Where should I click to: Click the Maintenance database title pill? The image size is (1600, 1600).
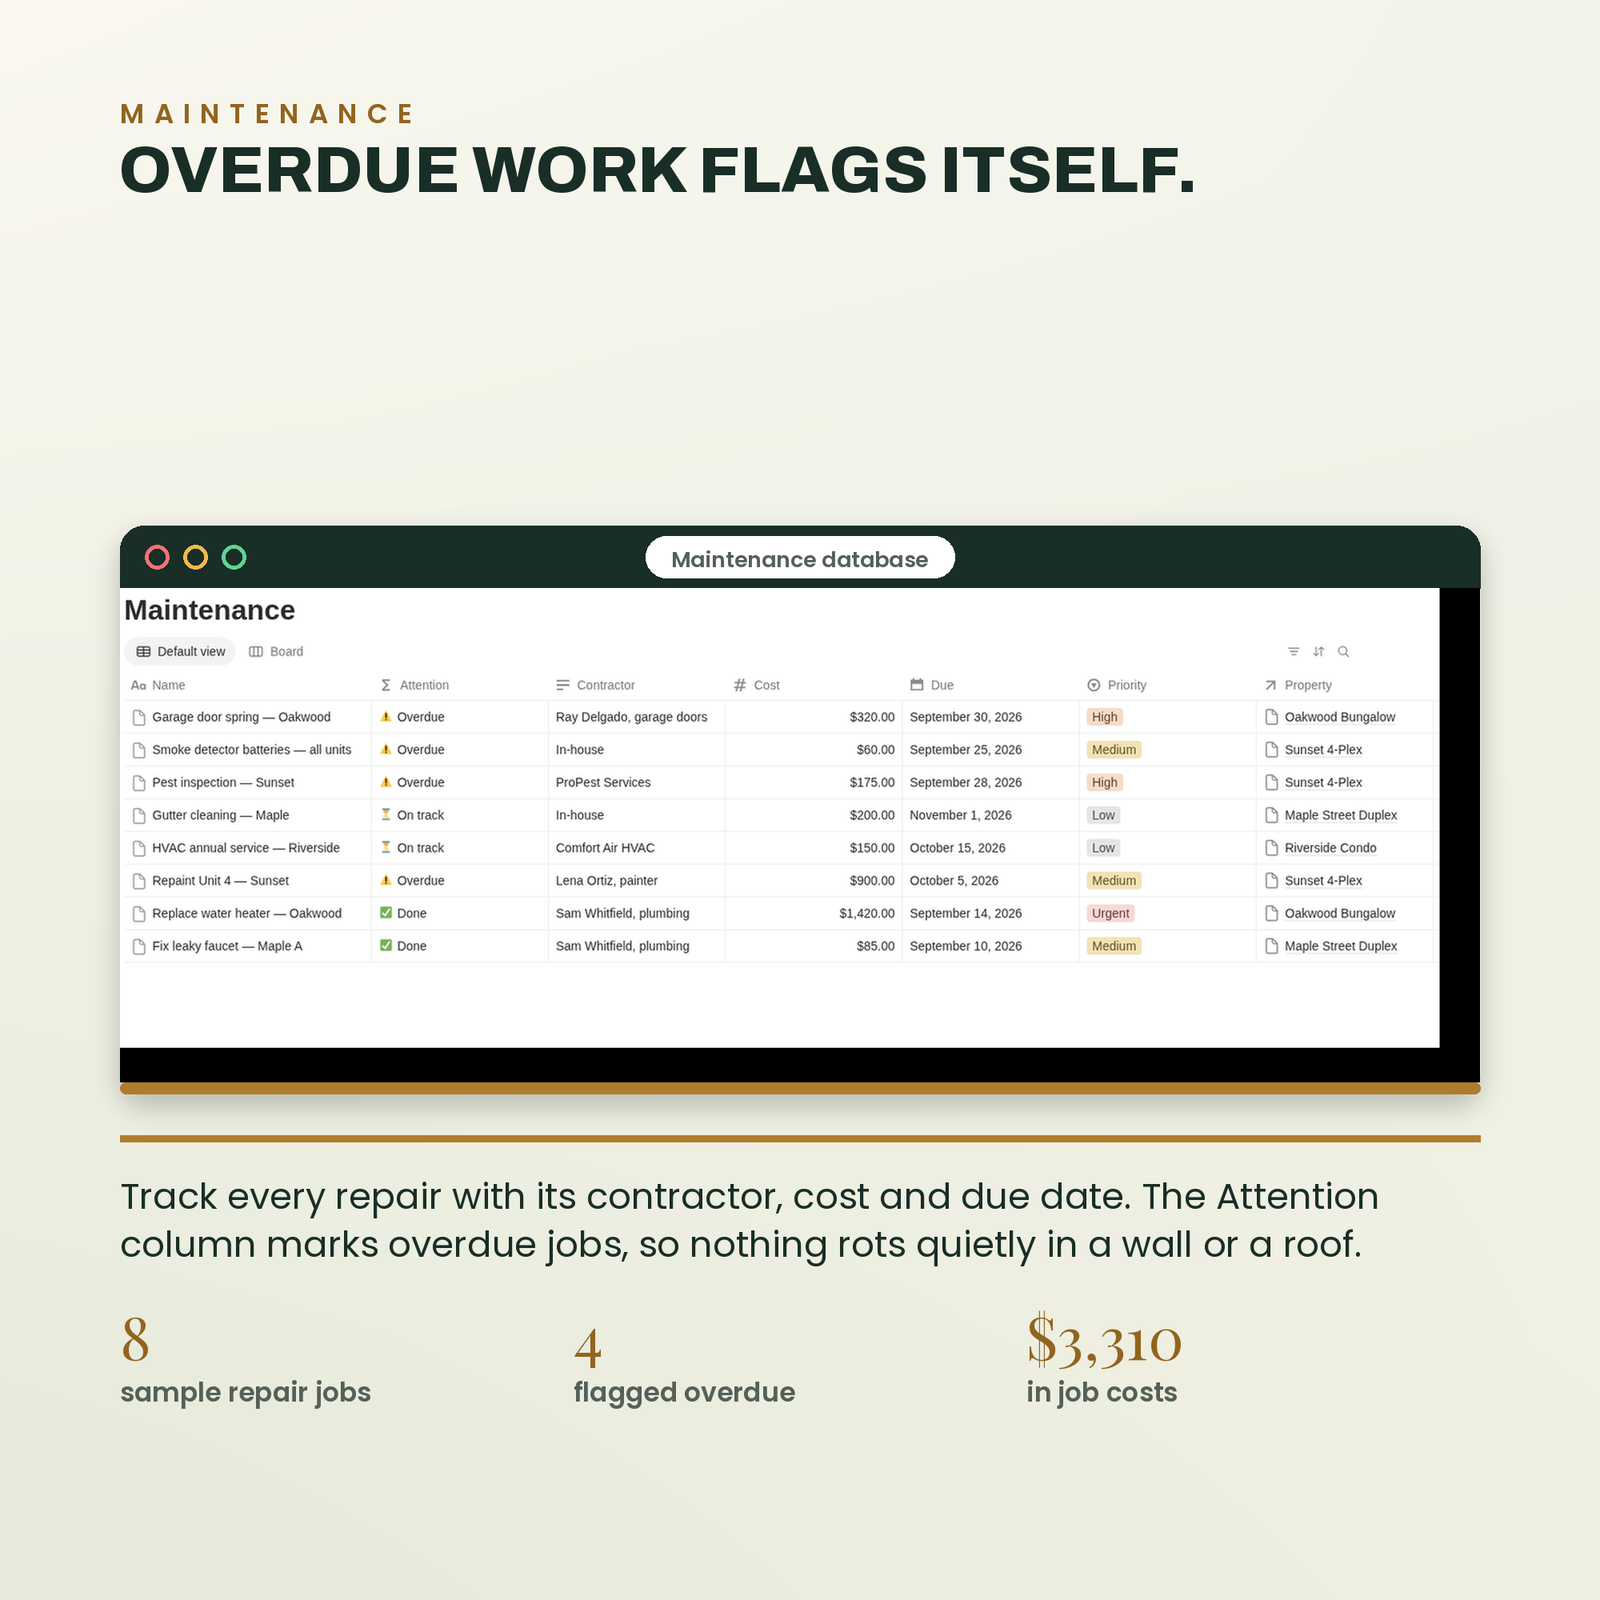800,558
